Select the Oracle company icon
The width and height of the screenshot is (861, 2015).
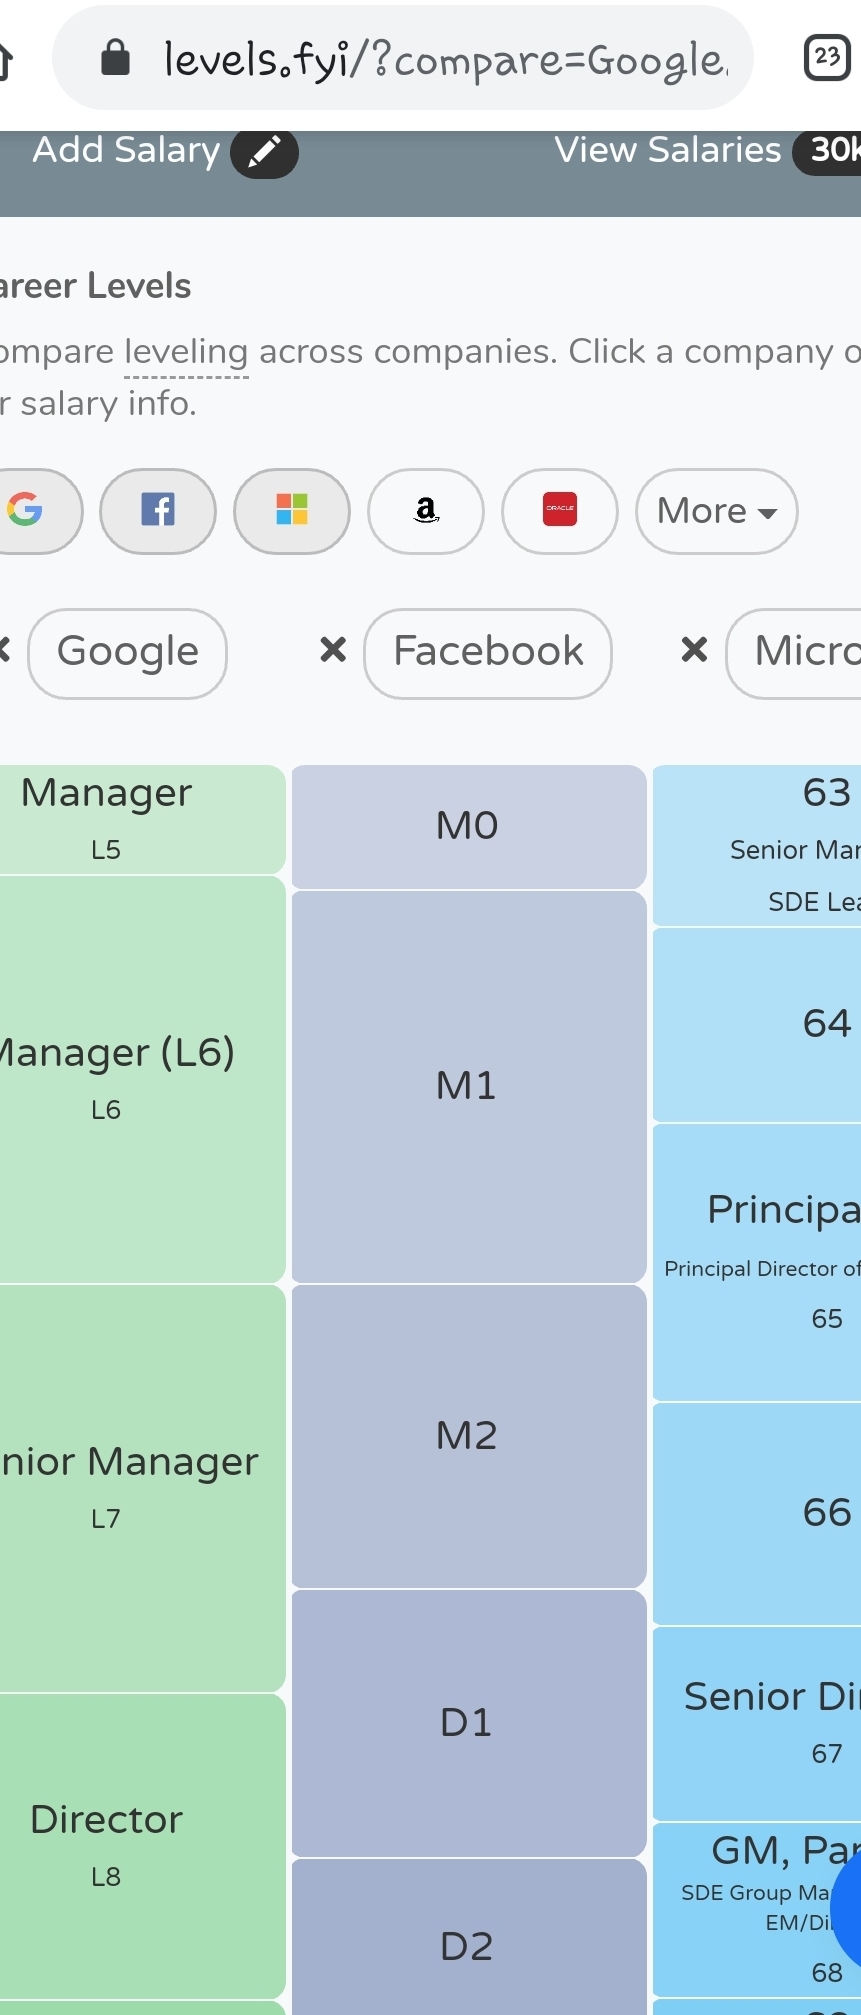pos(559,511)
